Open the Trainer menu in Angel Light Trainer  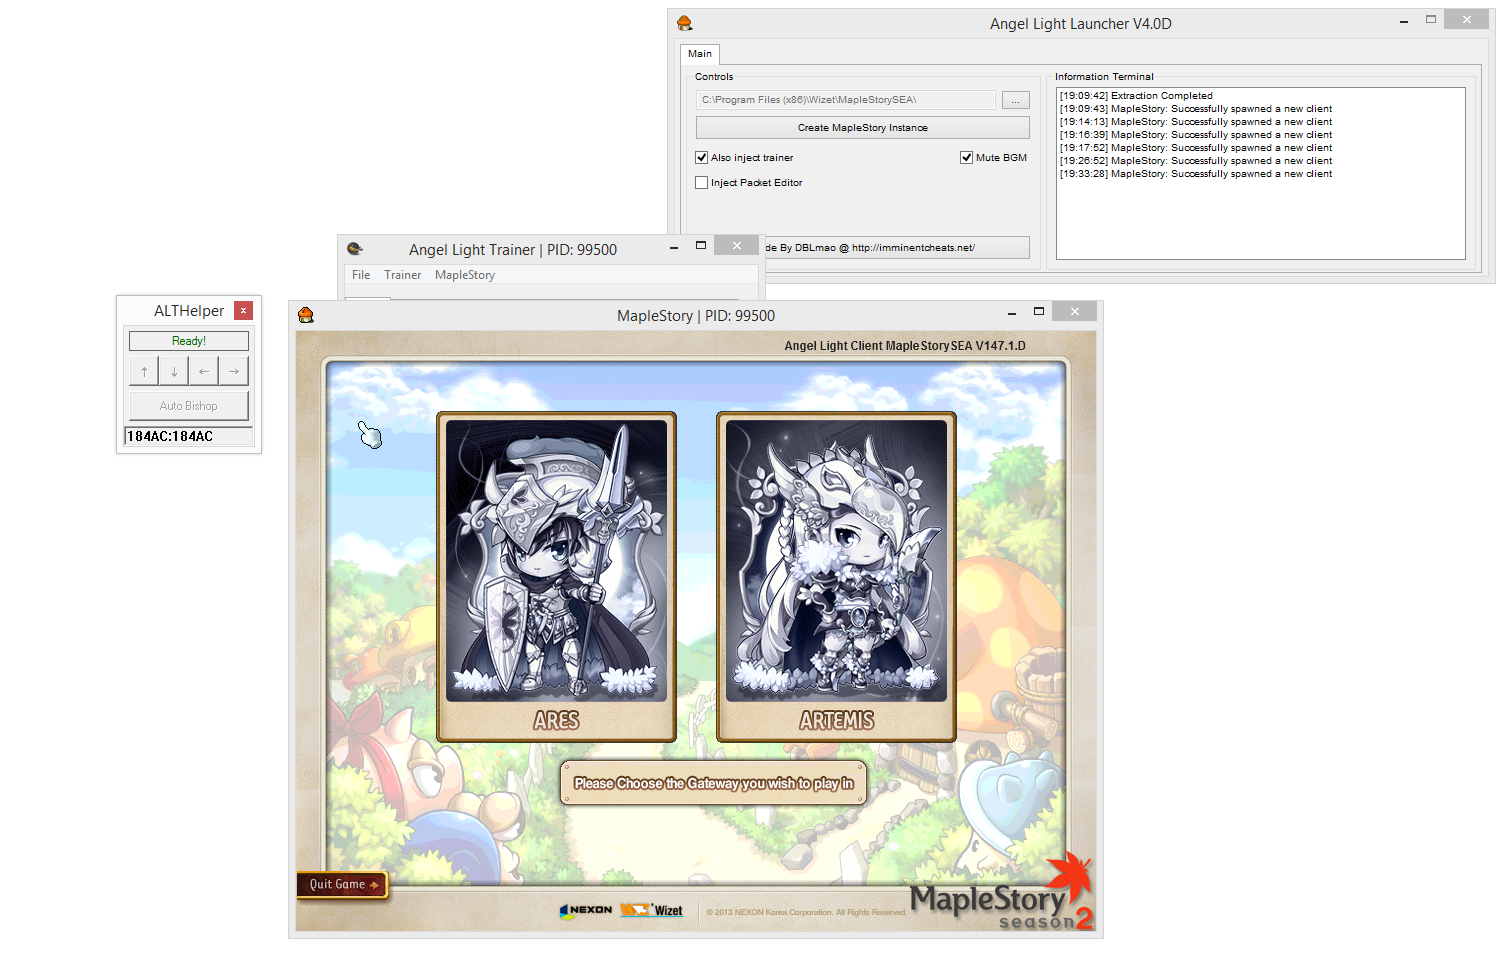(x=403, y=275)
